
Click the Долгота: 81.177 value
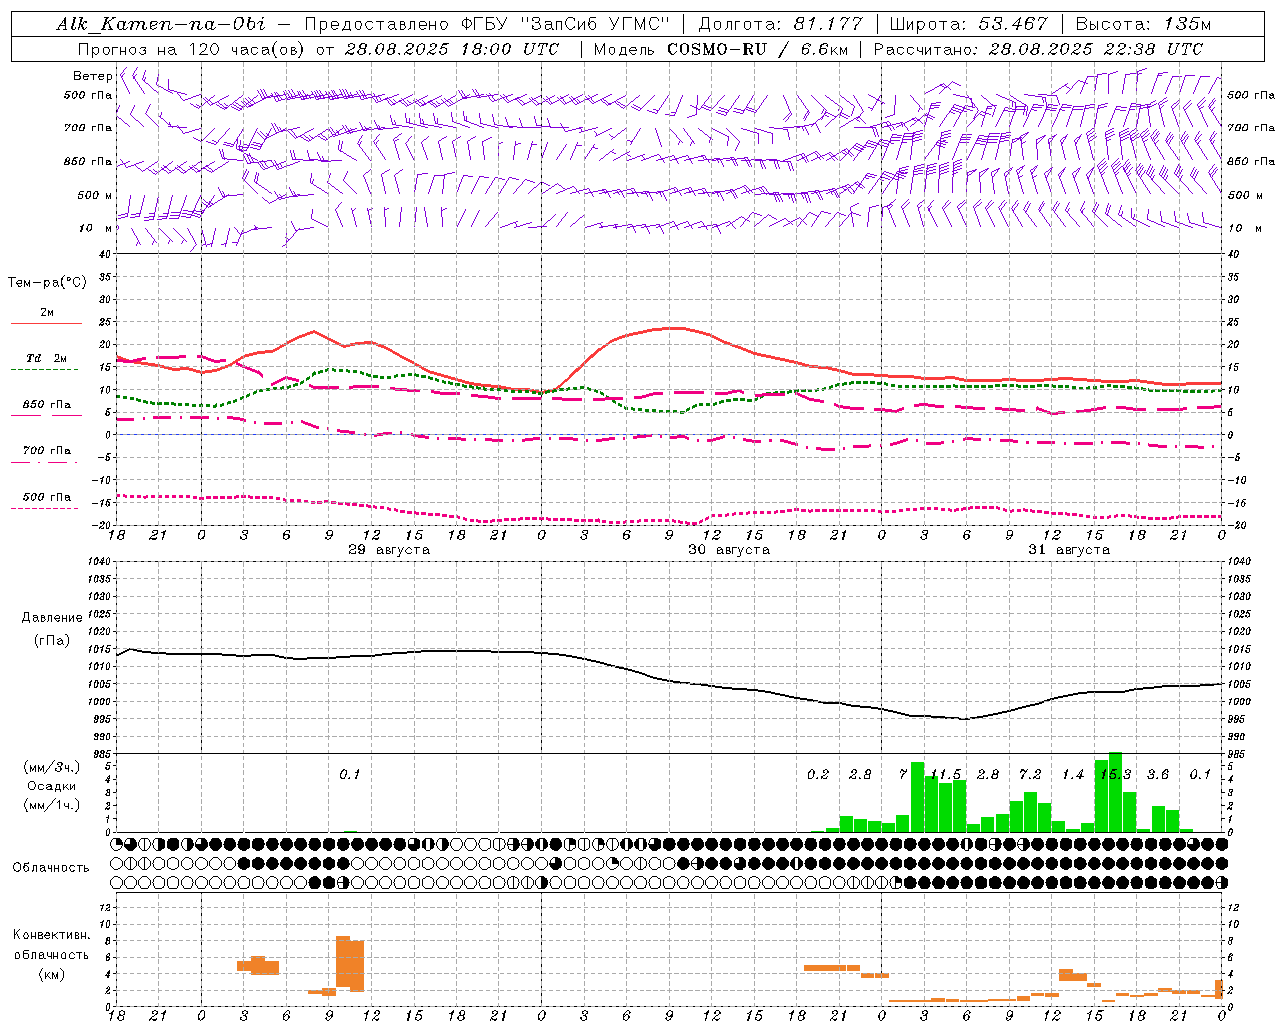pos(780,24)
